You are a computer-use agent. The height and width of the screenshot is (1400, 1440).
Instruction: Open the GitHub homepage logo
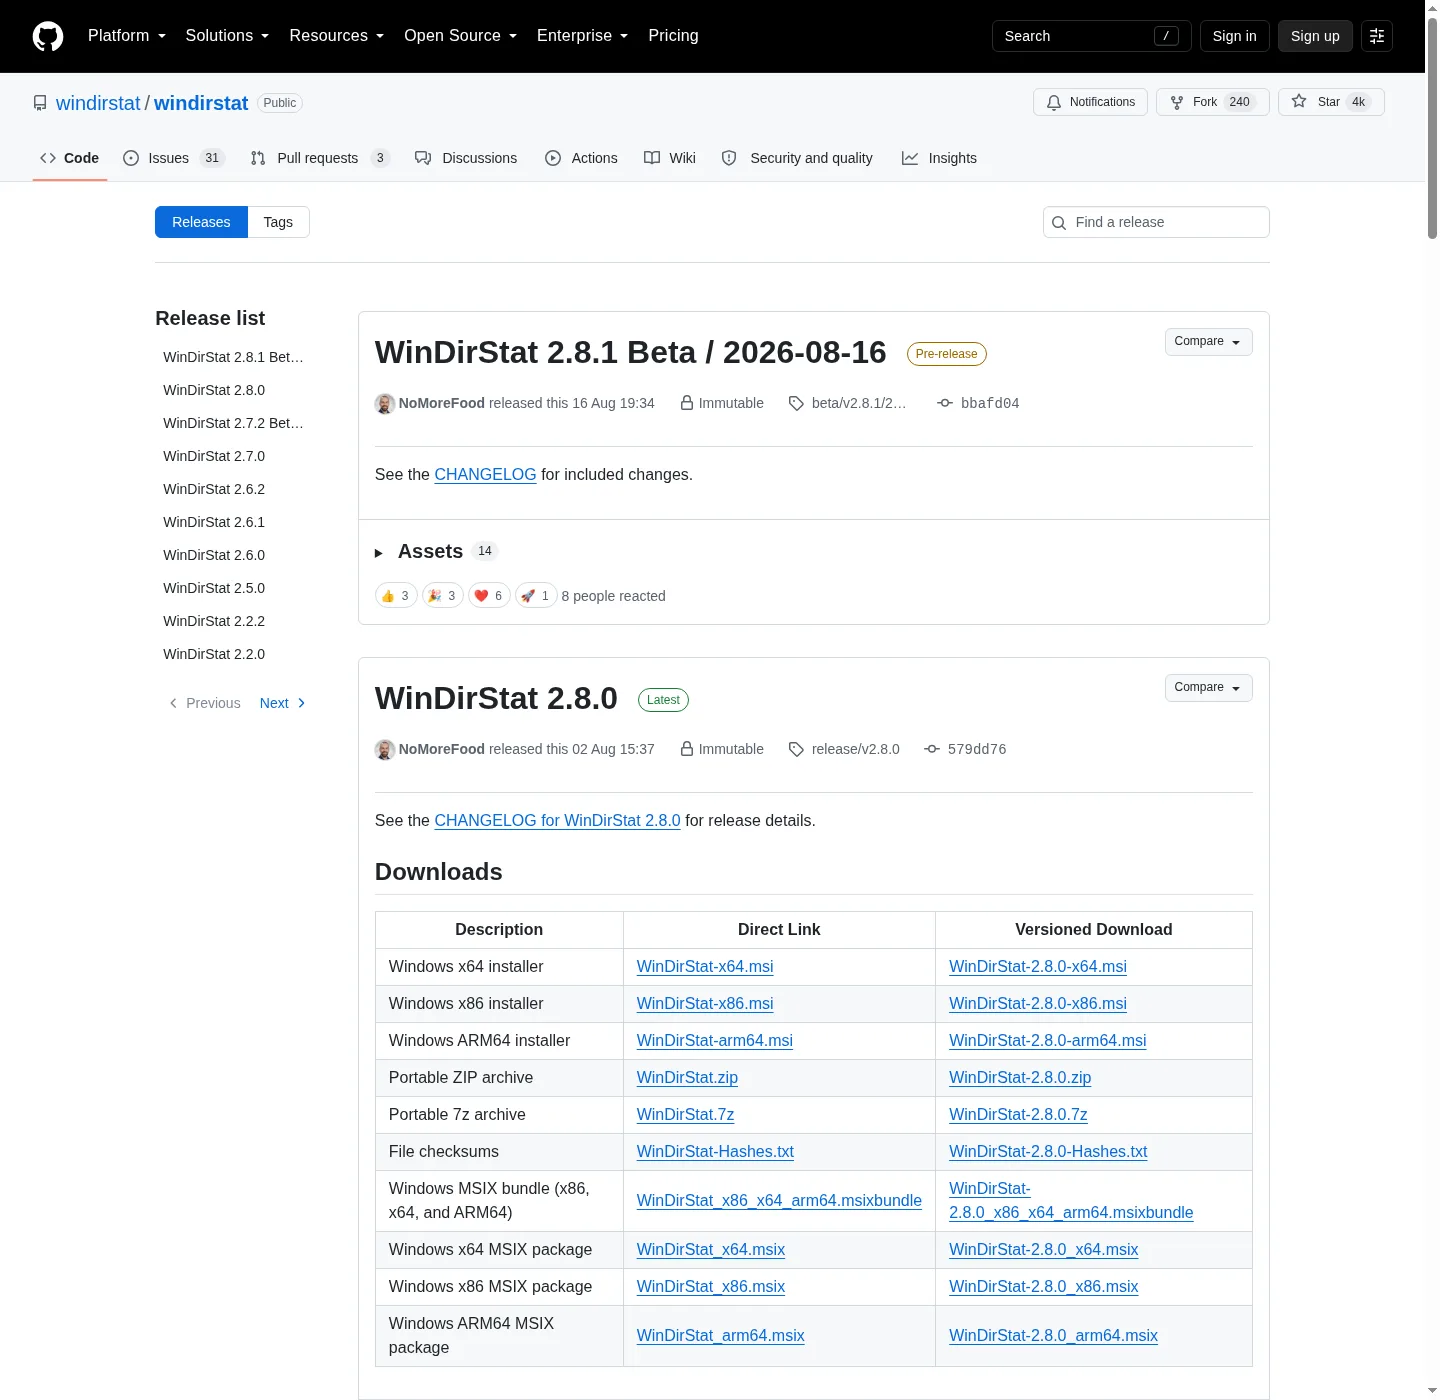click(48, 36)
